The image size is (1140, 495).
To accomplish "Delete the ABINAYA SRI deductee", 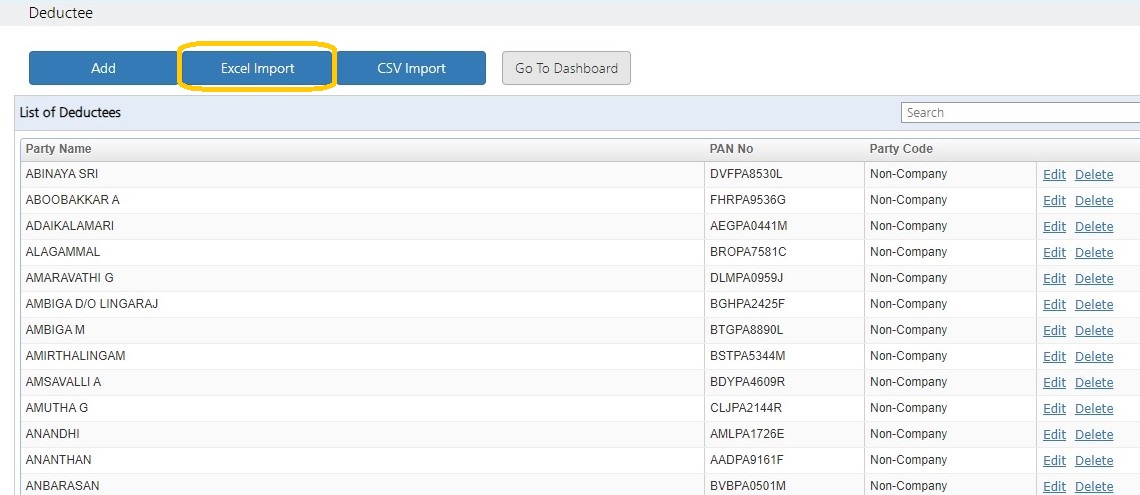I will pyautogui.click(x=1094, y=174).
